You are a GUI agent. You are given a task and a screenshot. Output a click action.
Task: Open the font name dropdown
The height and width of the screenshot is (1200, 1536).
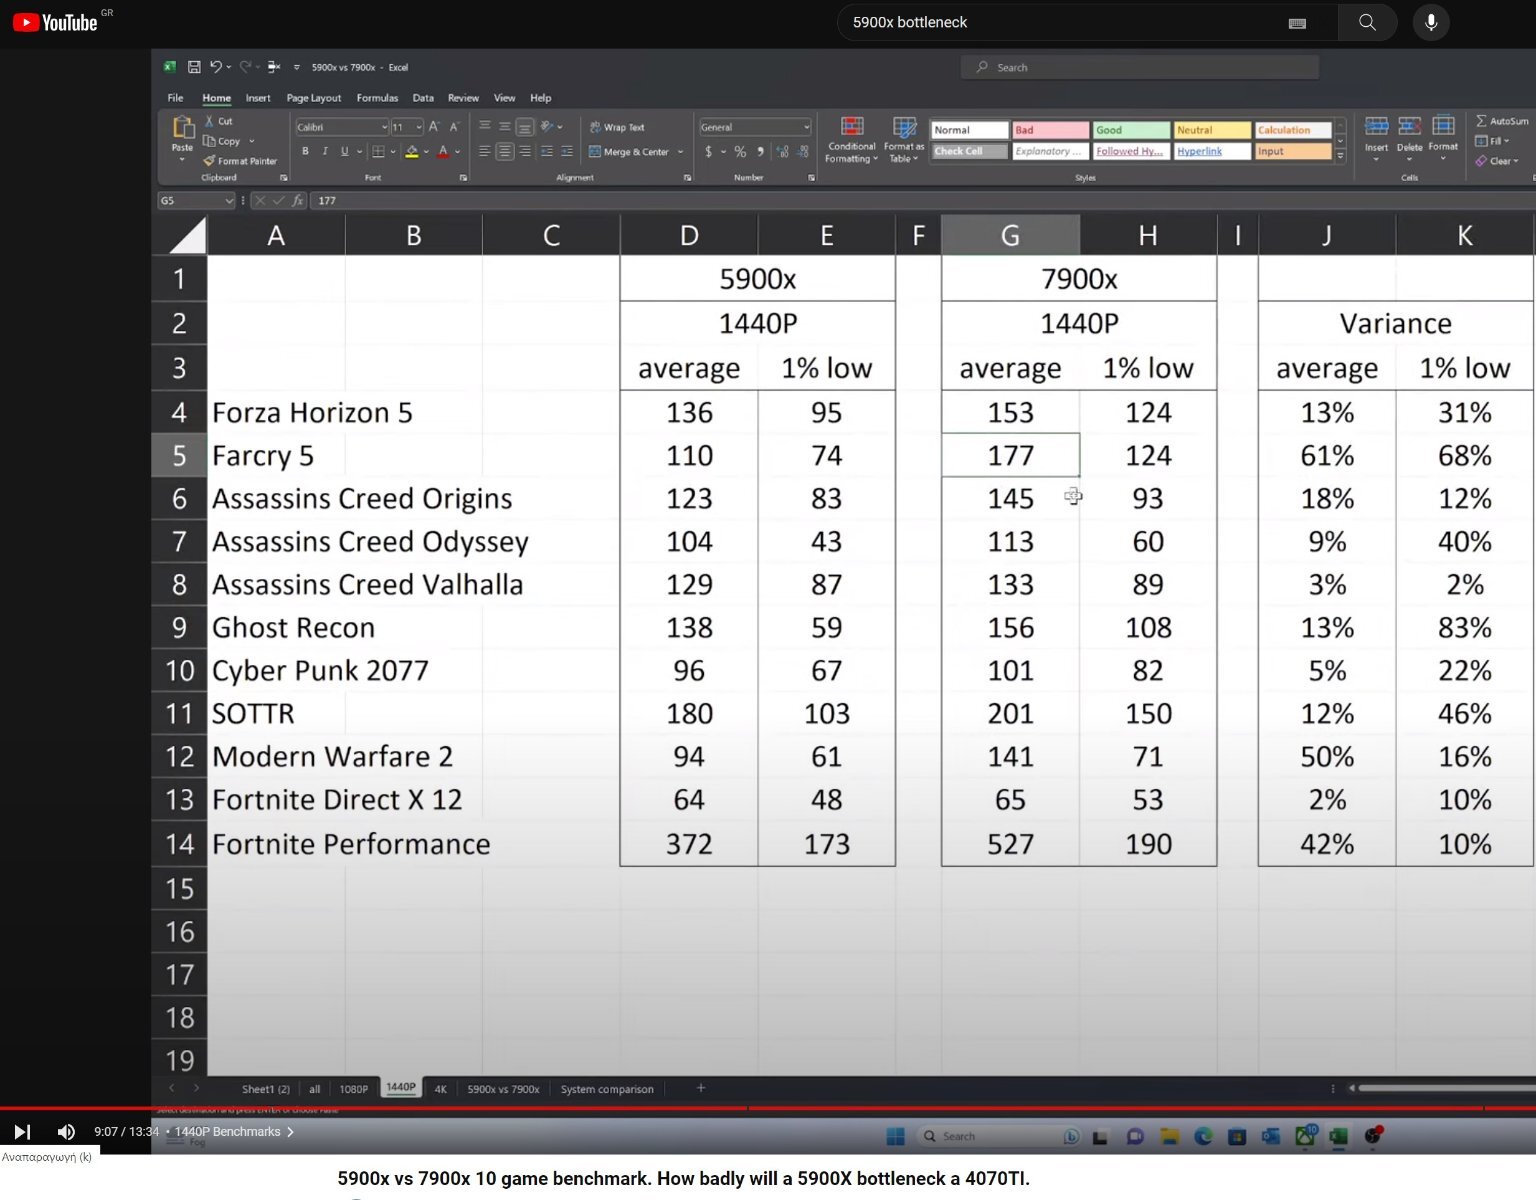click(384, 127)
